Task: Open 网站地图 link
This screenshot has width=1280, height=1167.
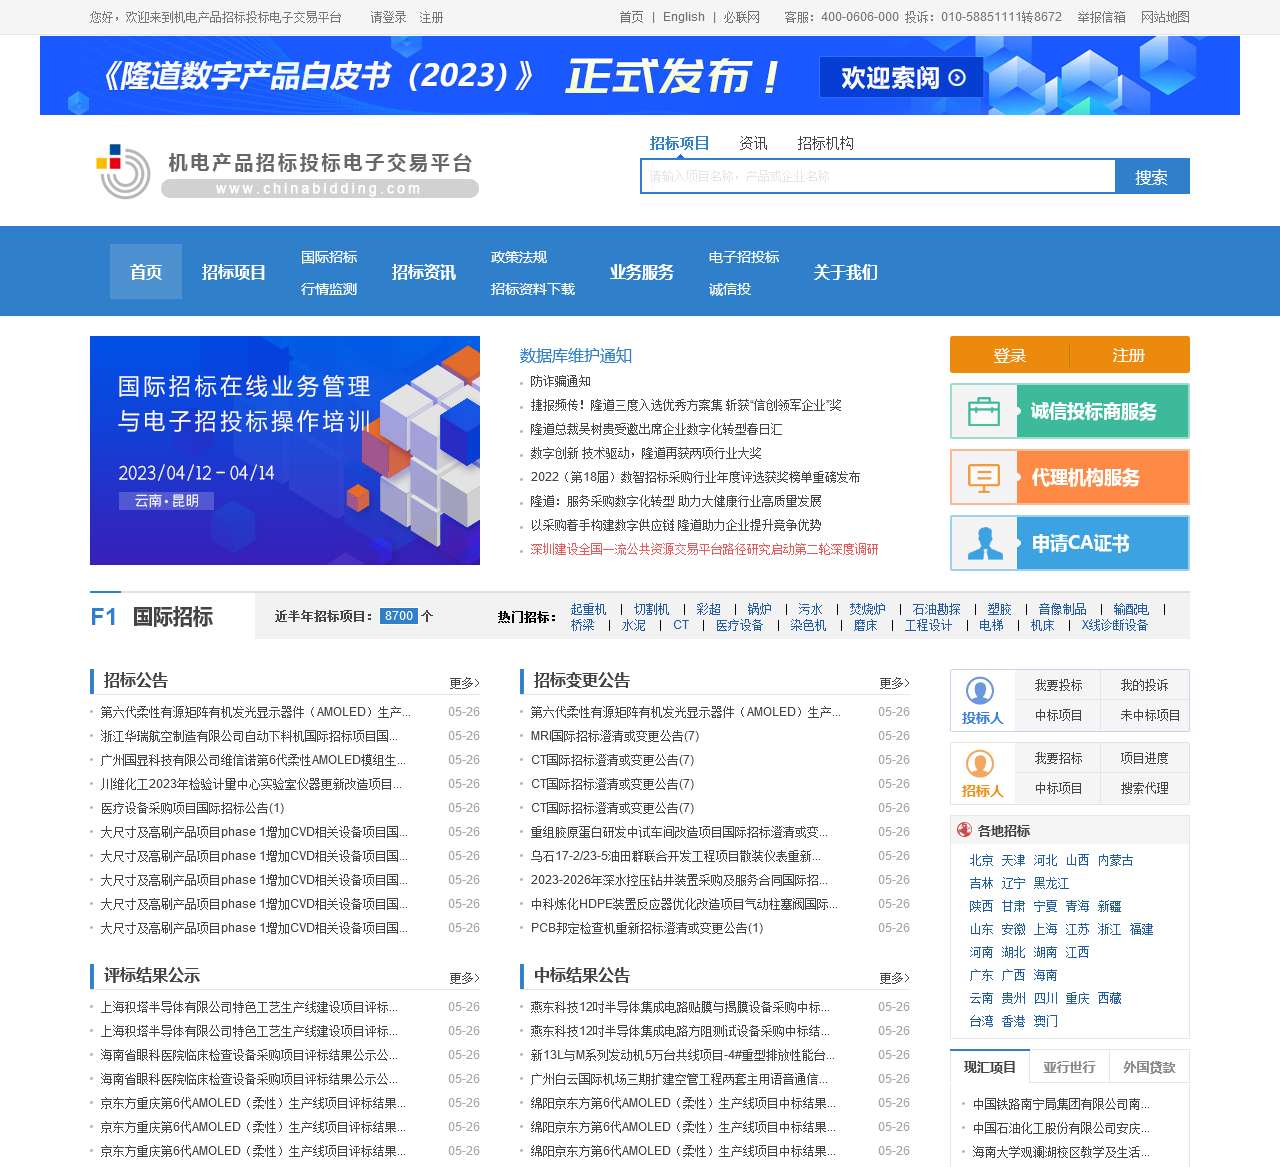Action: [1165, 17]
